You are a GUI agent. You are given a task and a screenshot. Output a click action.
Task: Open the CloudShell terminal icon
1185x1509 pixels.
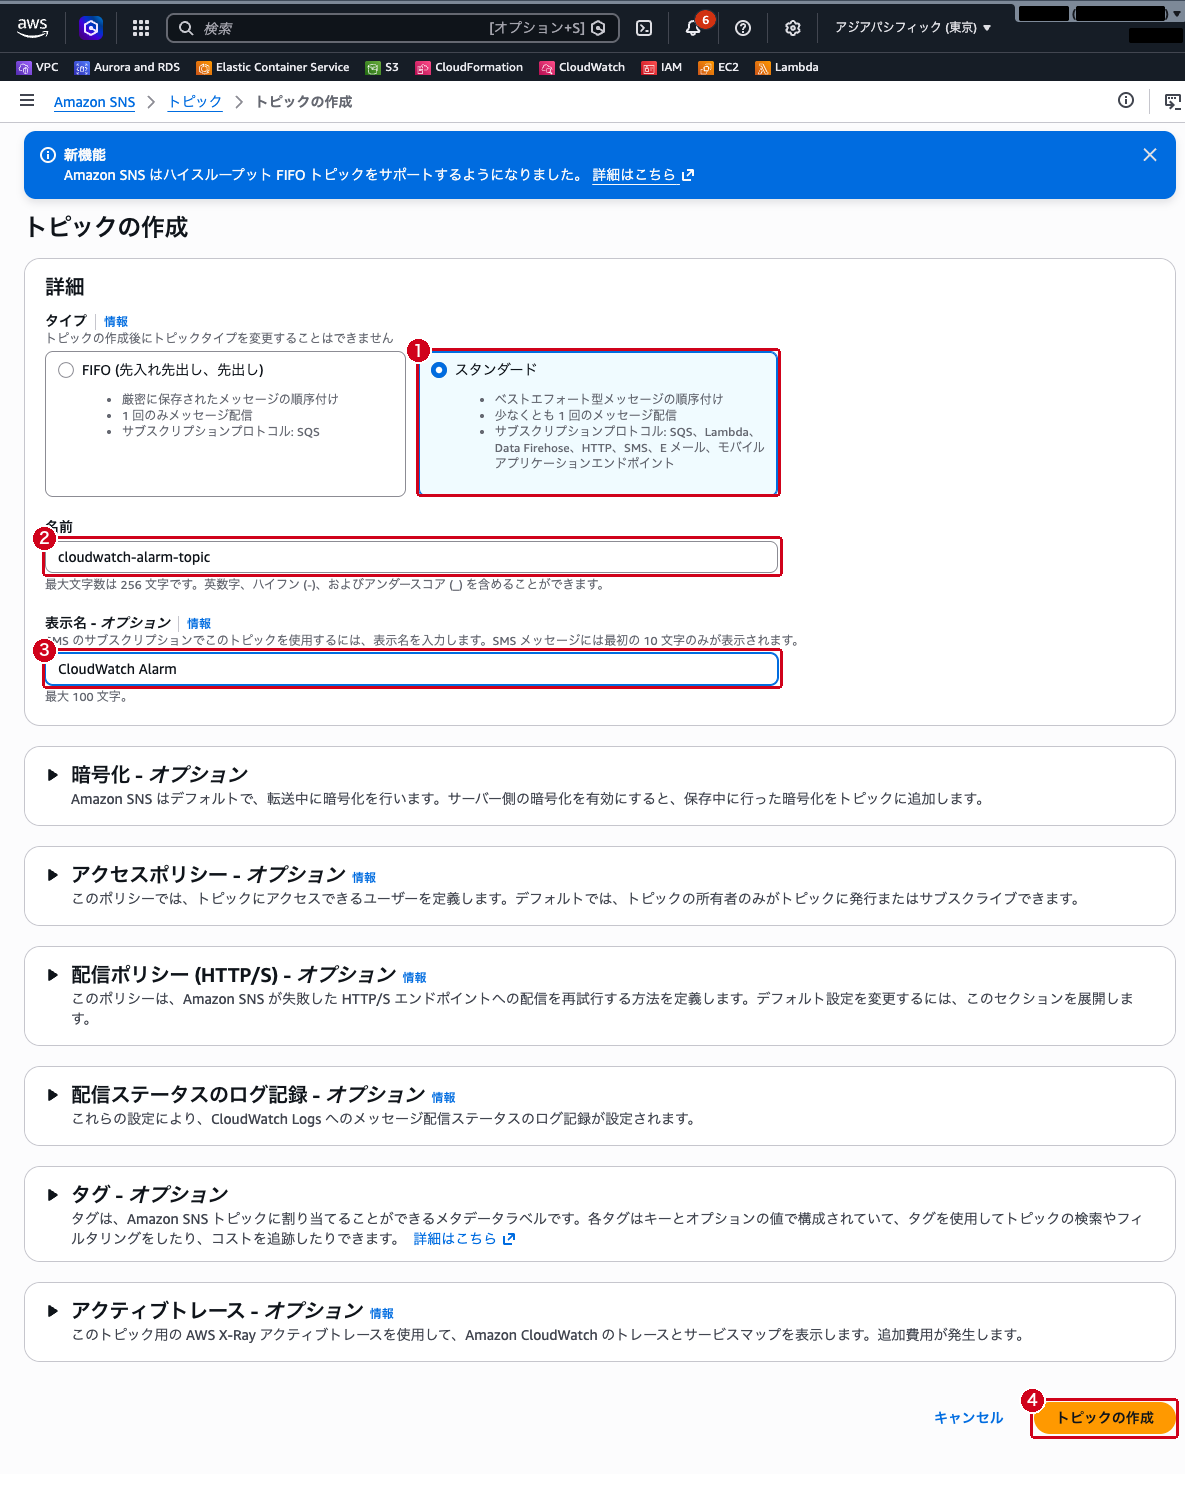[645, 28]
